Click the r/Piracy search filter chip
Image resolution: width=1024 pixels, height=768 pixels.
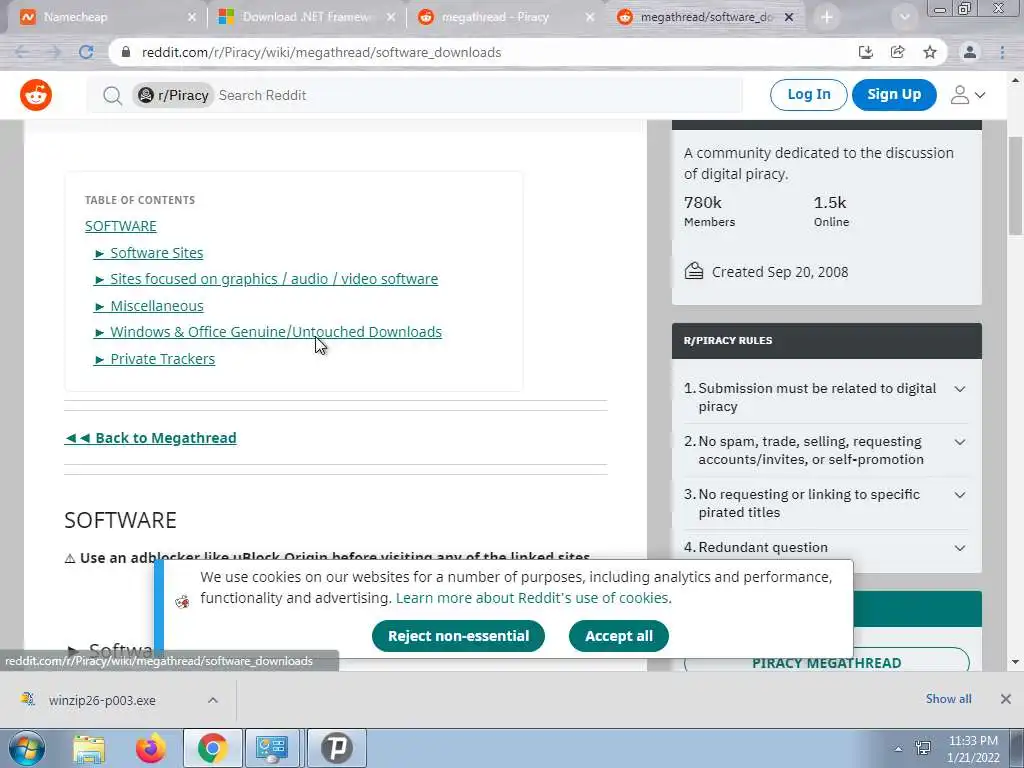click(173, 95)
